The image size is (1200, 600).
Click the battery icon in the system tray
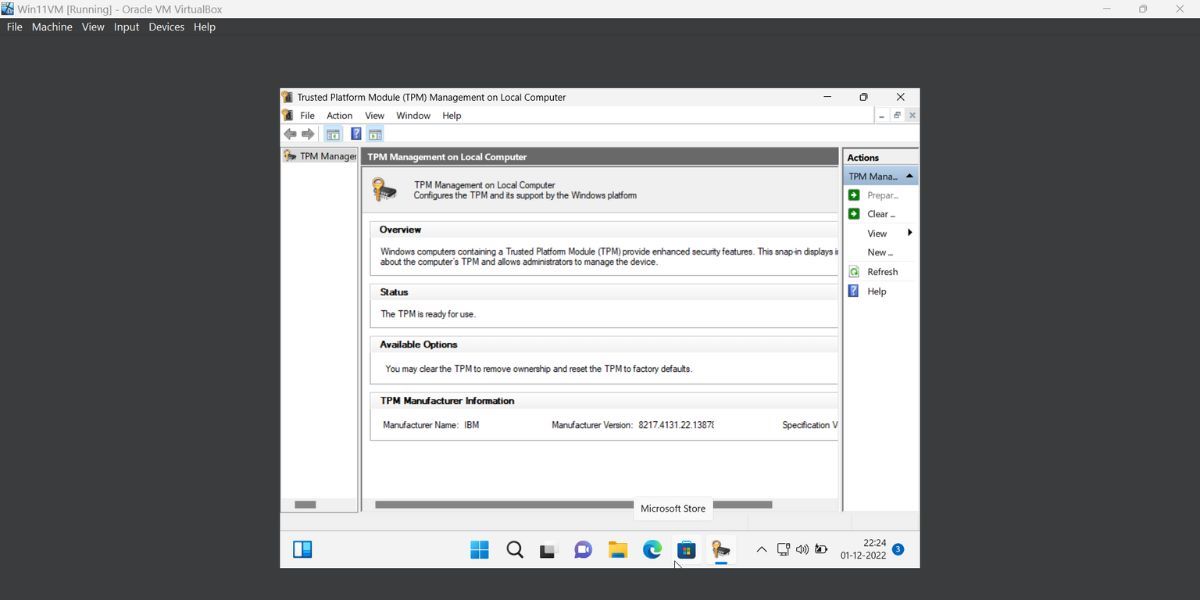coord(821,549)
